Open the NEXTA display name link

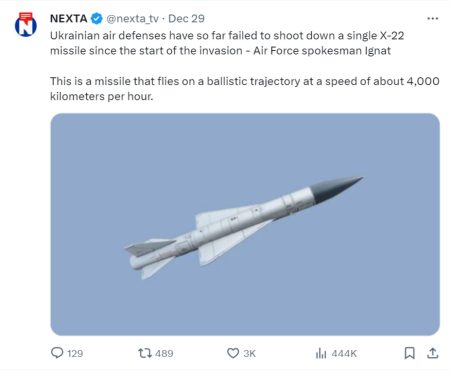click(69, 19)
